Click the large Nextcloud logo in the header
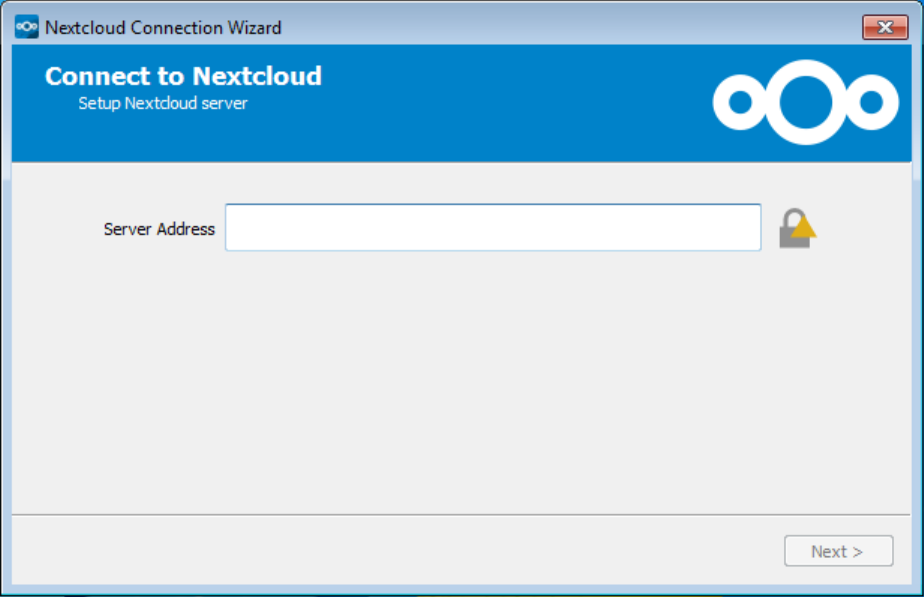The image size is (924, 597). coord(805,101)
